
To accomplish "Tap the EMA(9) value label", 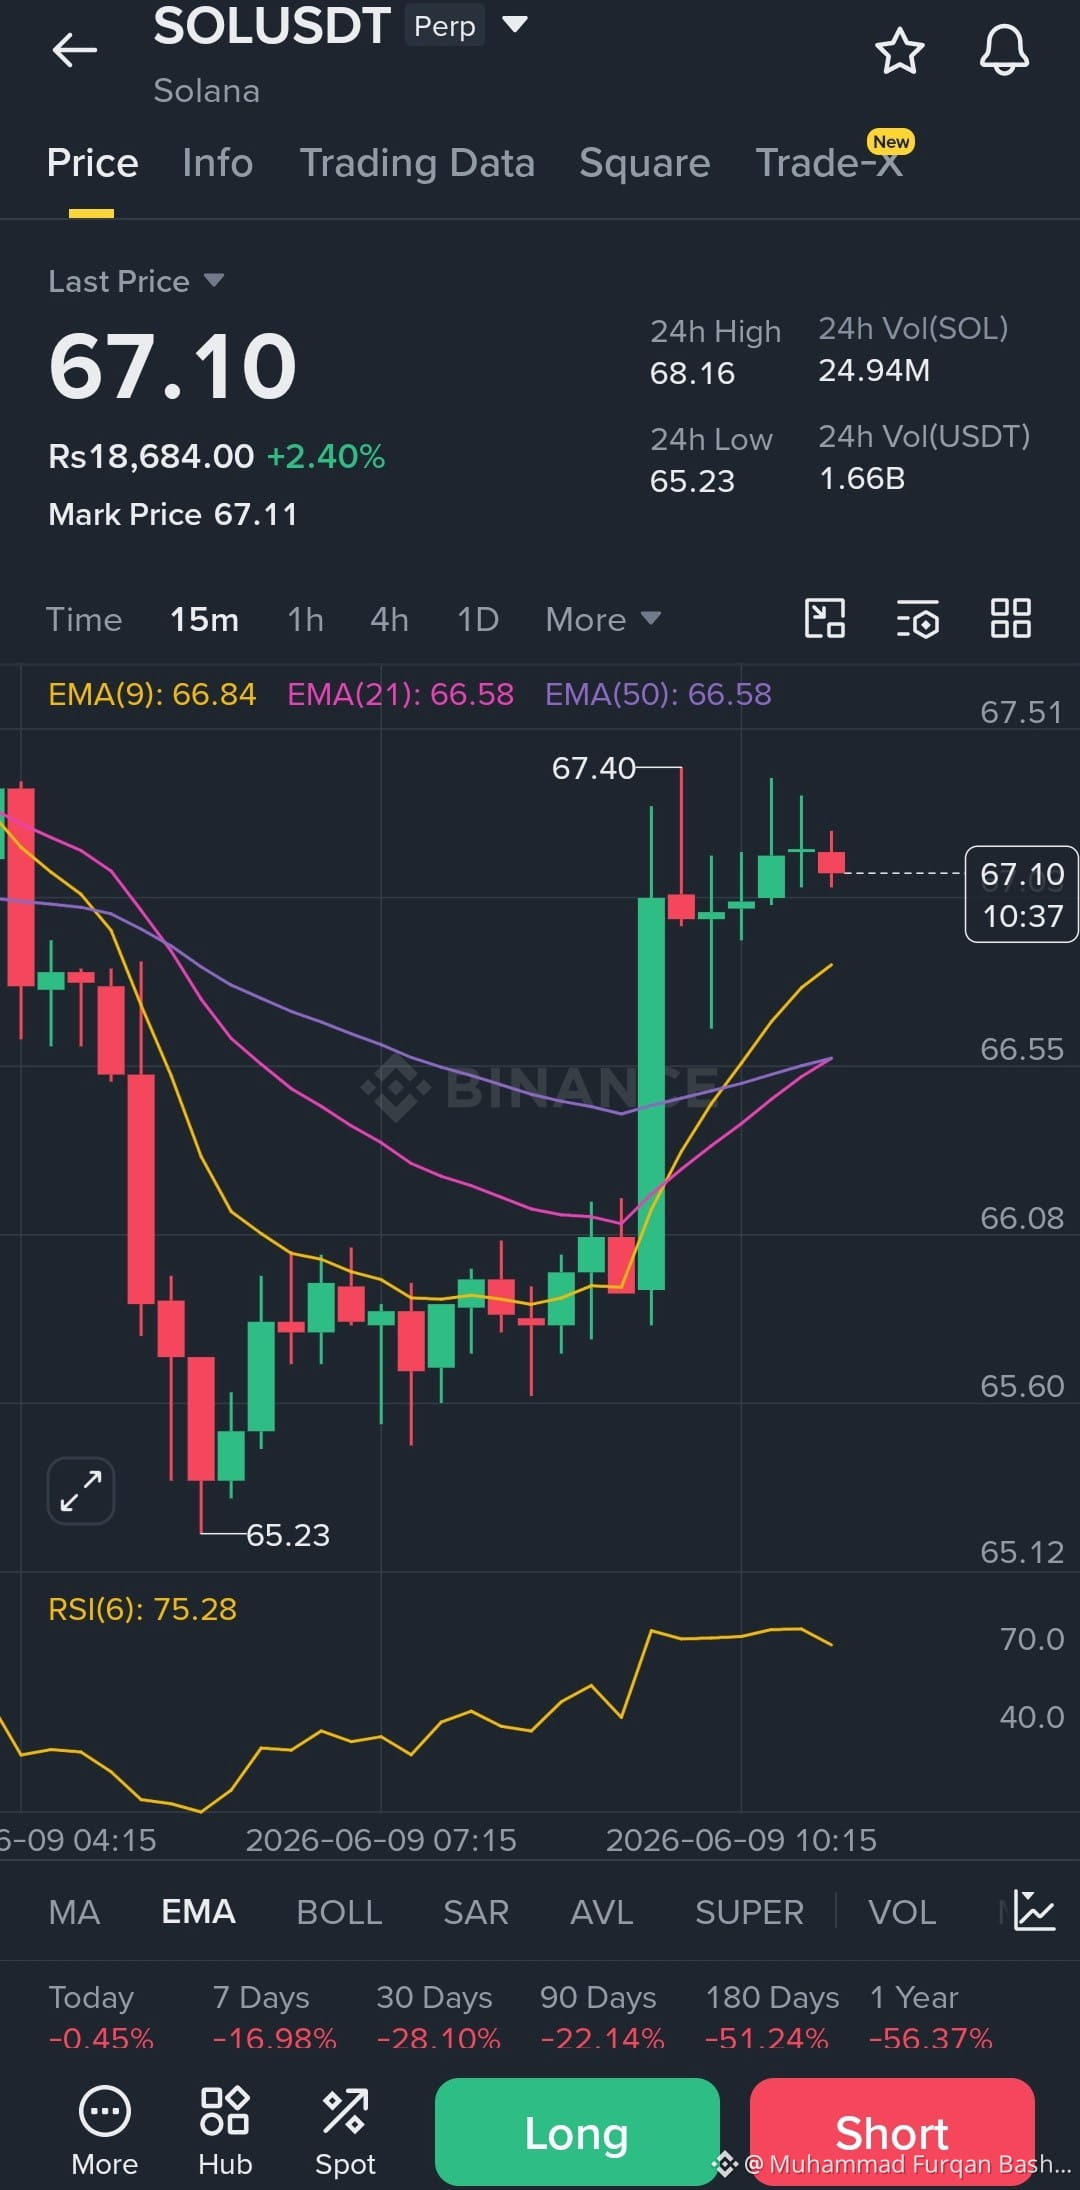I will [152, 694].
